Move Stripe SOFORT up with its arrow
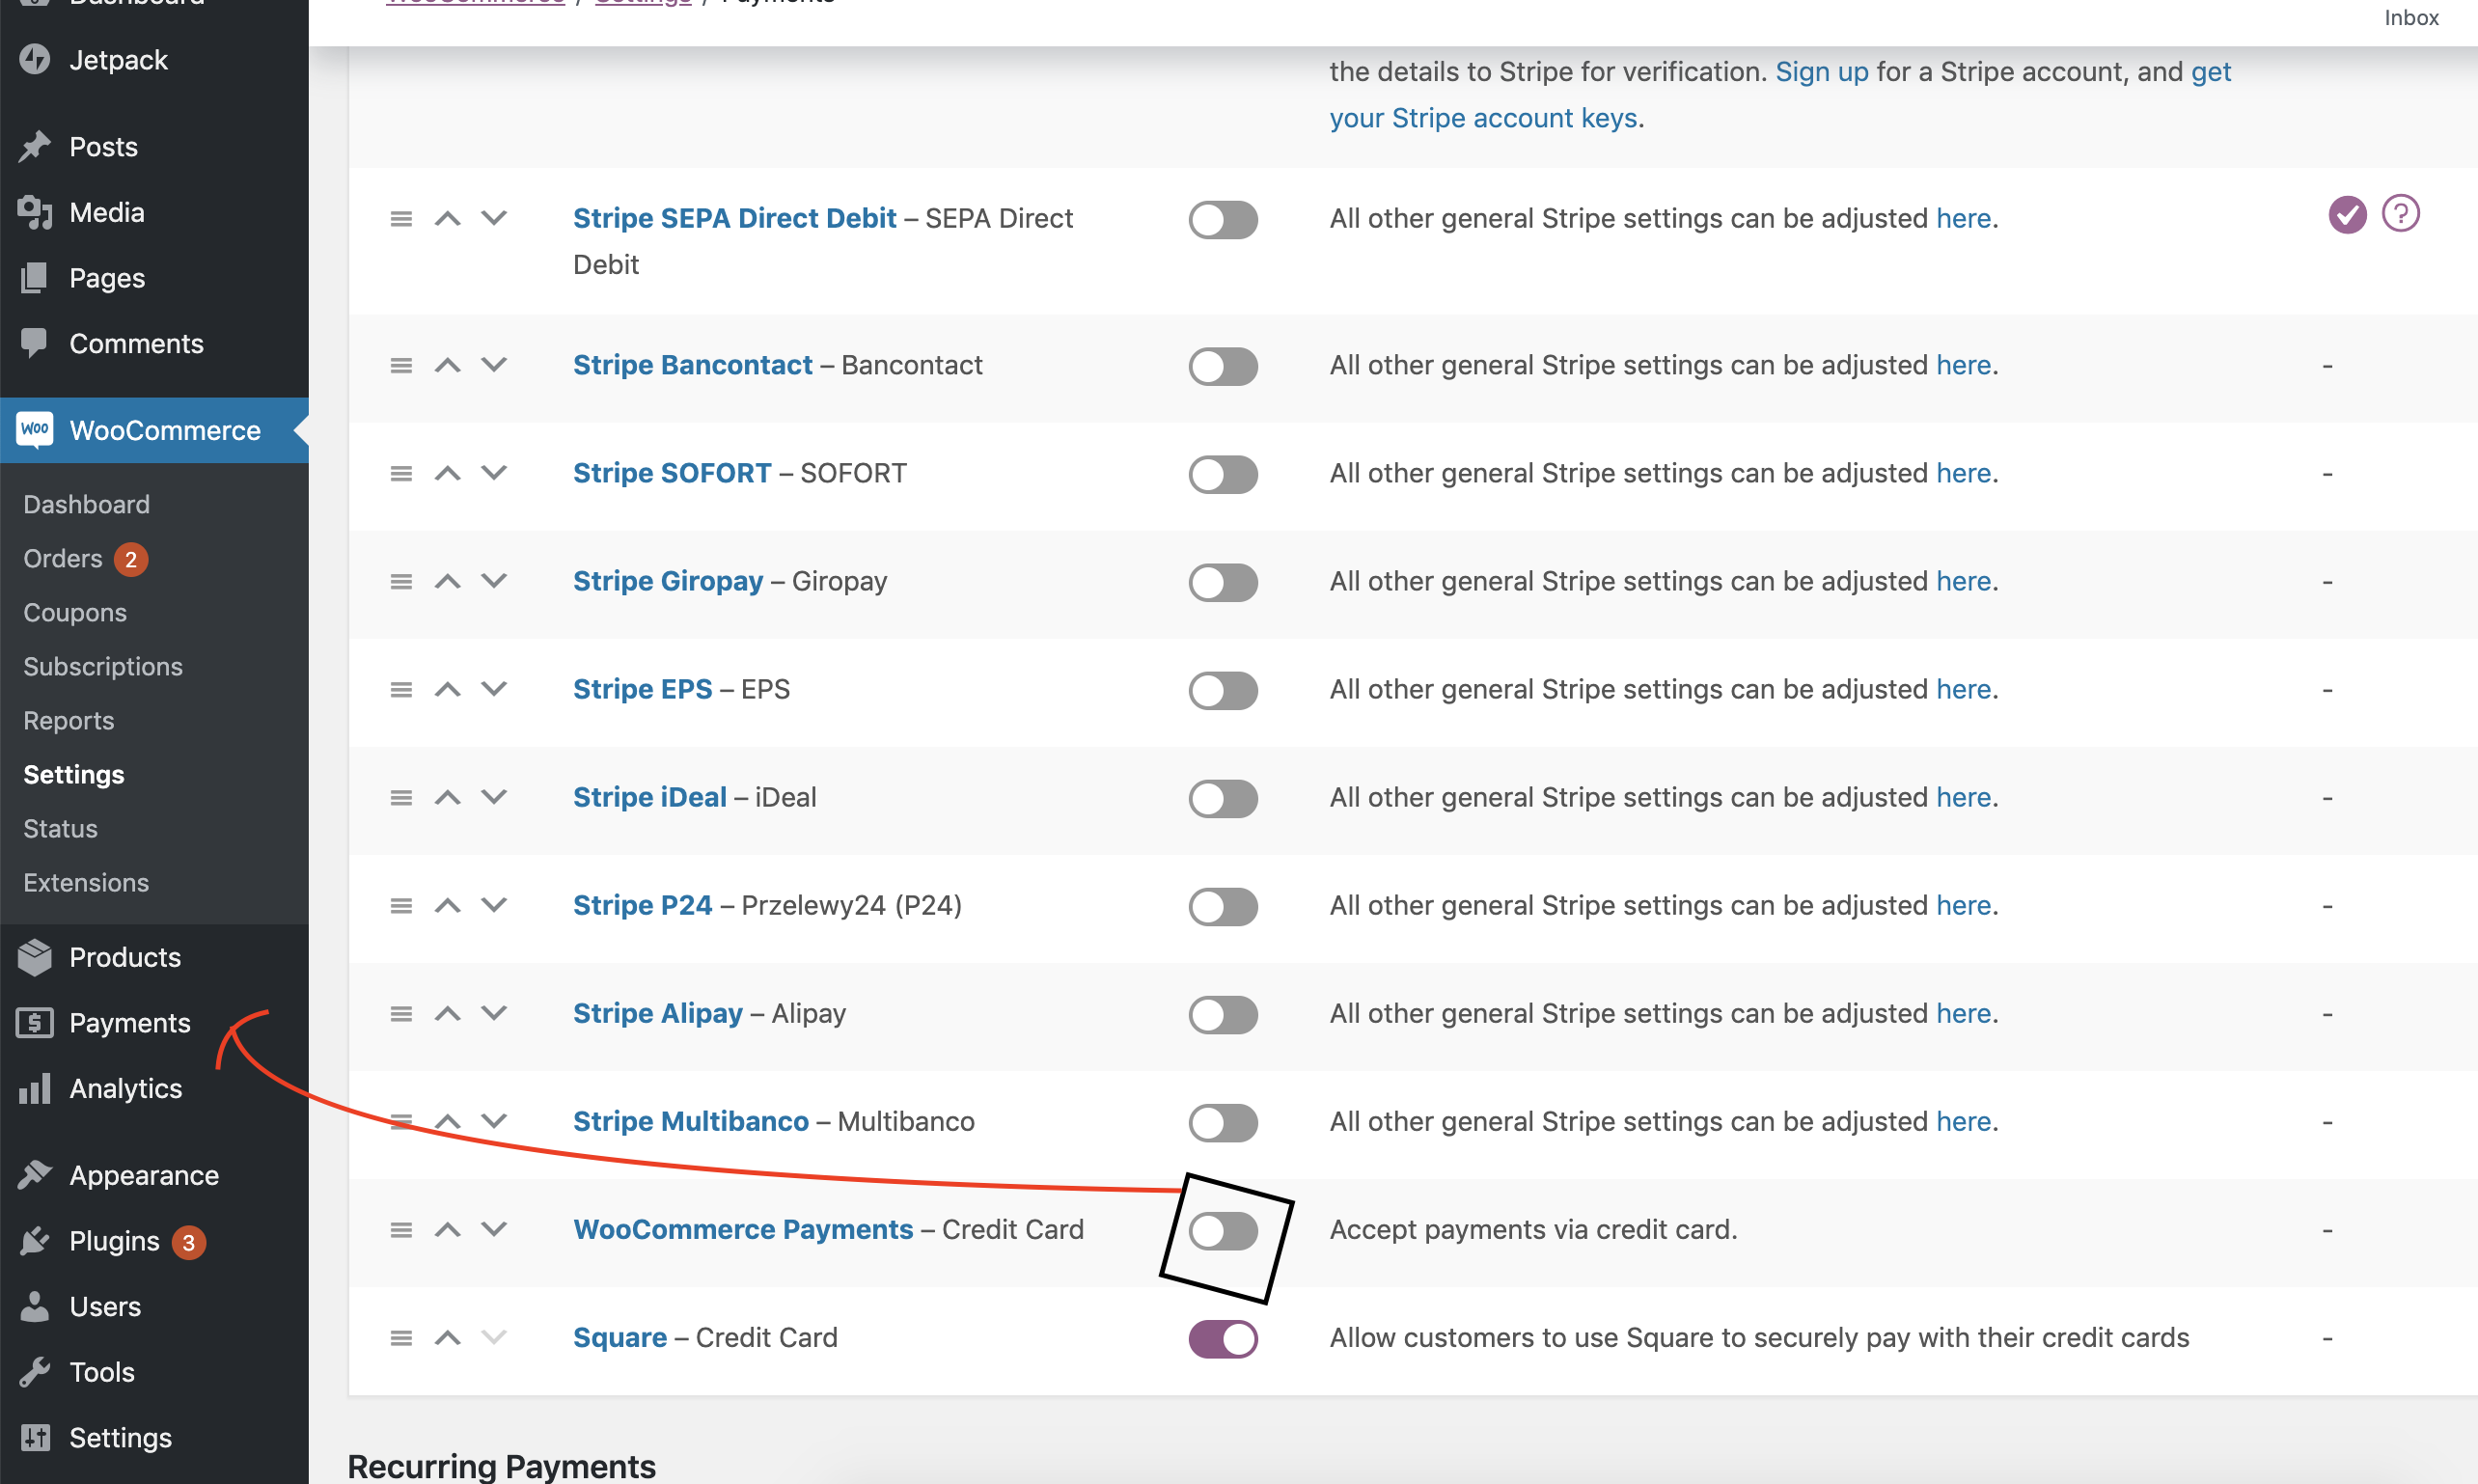 coord(447,473)
